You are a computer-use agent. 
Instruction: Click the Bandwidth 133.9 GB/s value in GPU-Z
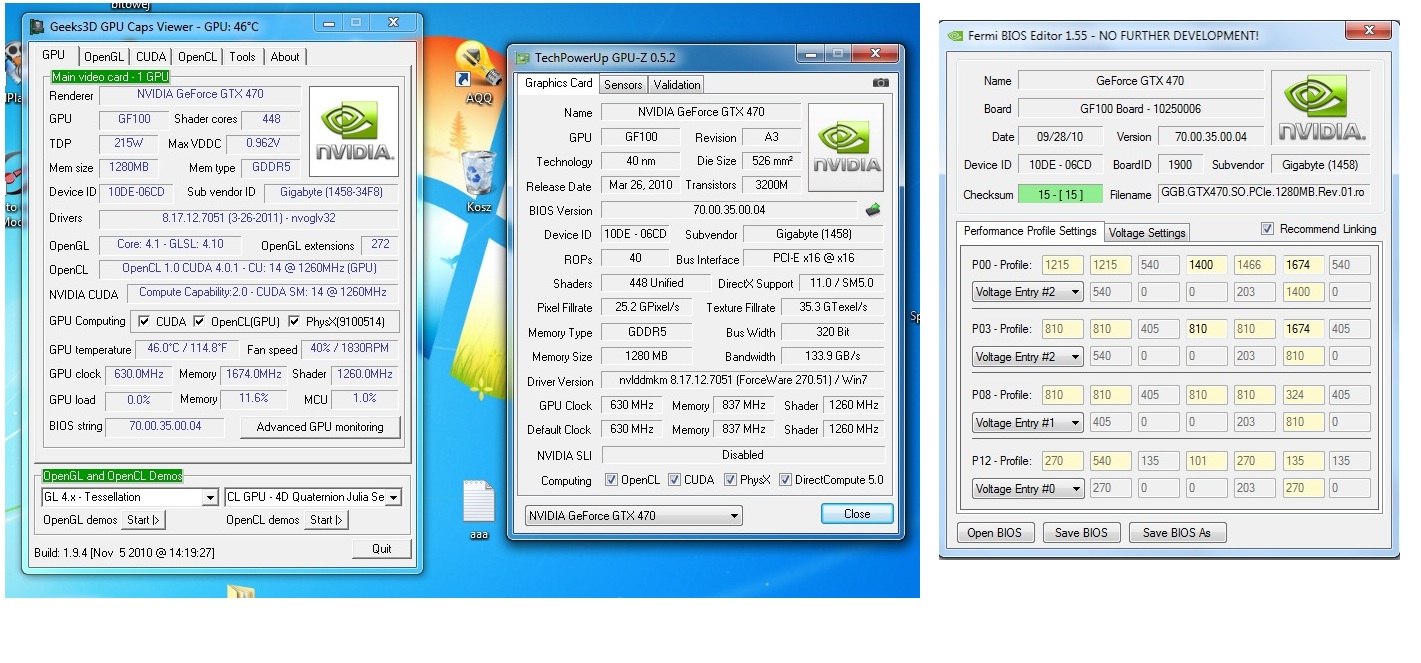click(x=831, y=356)
